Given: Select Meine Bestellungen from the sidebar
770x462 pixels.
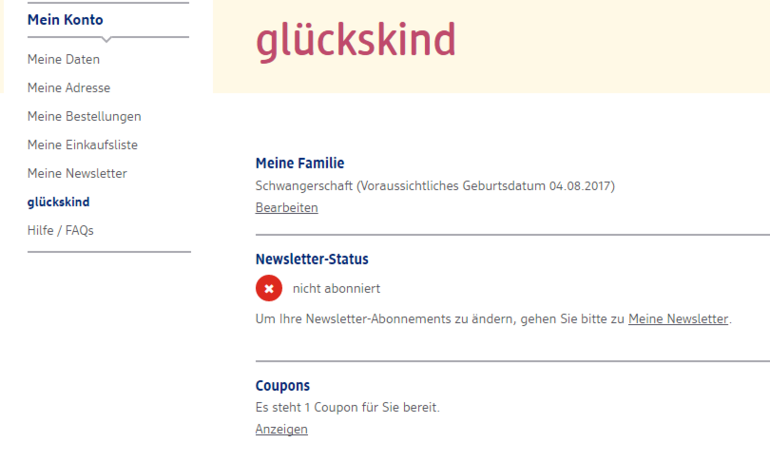Looking at the screenshot, I should (84, 116).
